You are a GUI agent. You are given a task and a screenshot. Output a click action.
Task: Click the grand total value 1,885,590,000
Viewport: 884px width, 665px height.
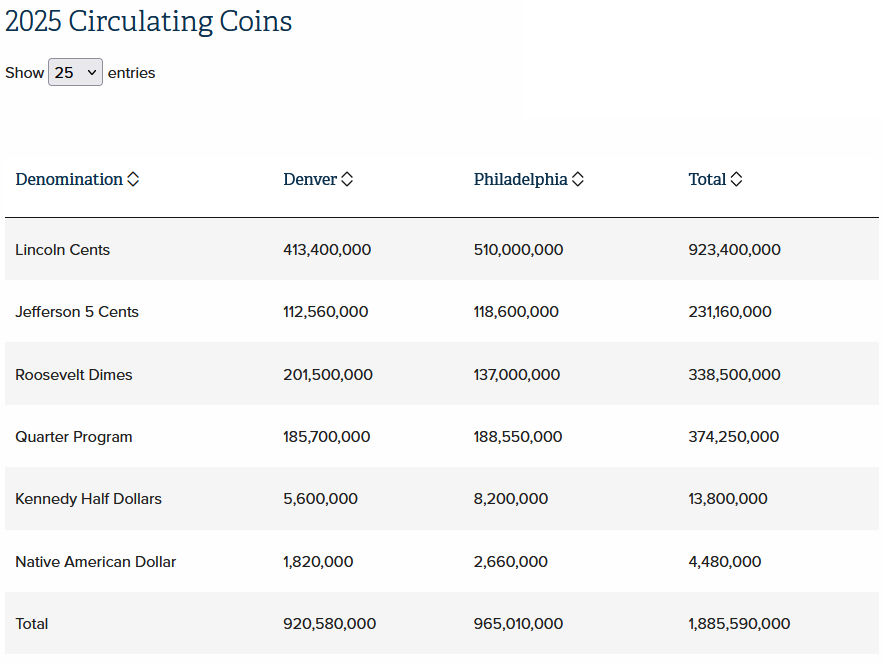[x=739, y=624]
